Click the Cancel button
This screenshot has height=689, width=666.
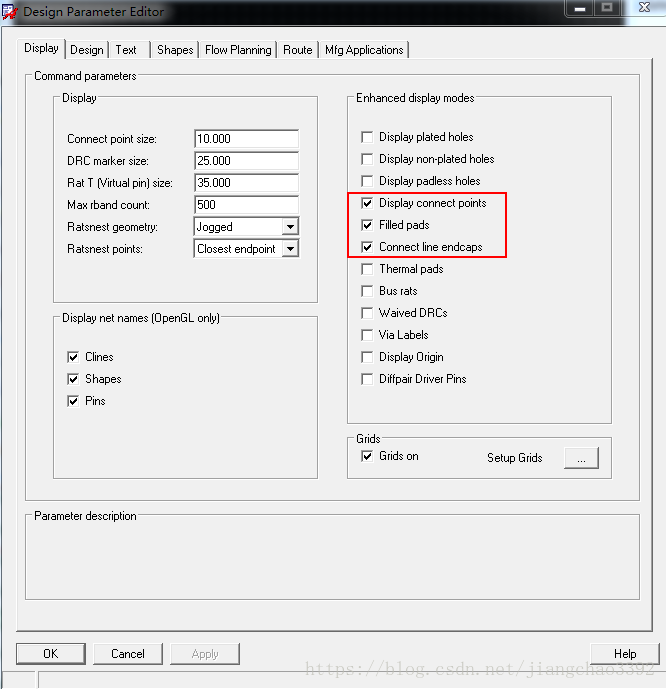tap(128, 654)
